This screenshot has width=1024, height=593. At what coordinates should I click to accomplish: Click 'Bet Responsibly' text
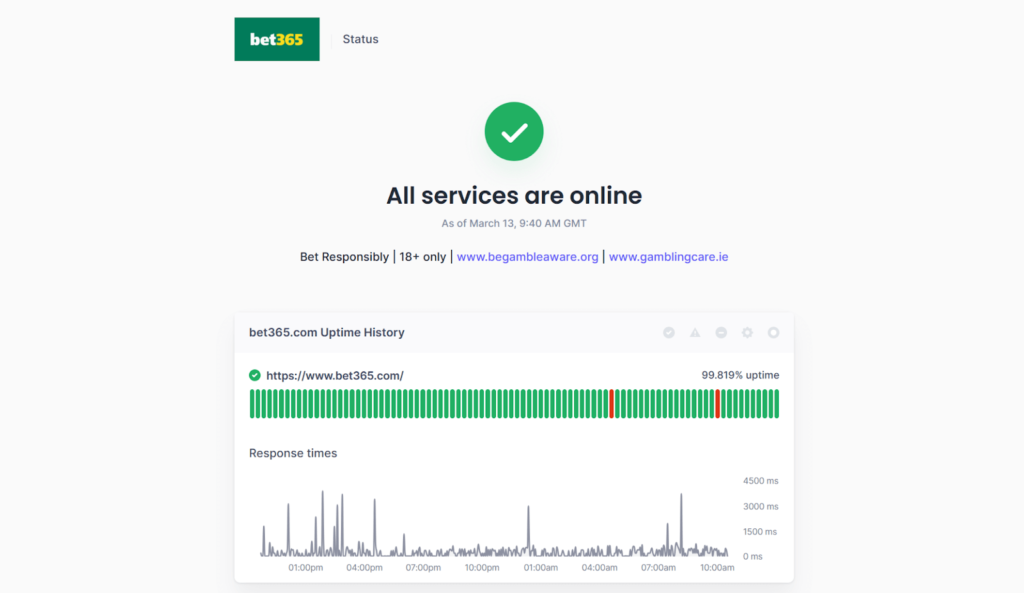pos(344,257)
